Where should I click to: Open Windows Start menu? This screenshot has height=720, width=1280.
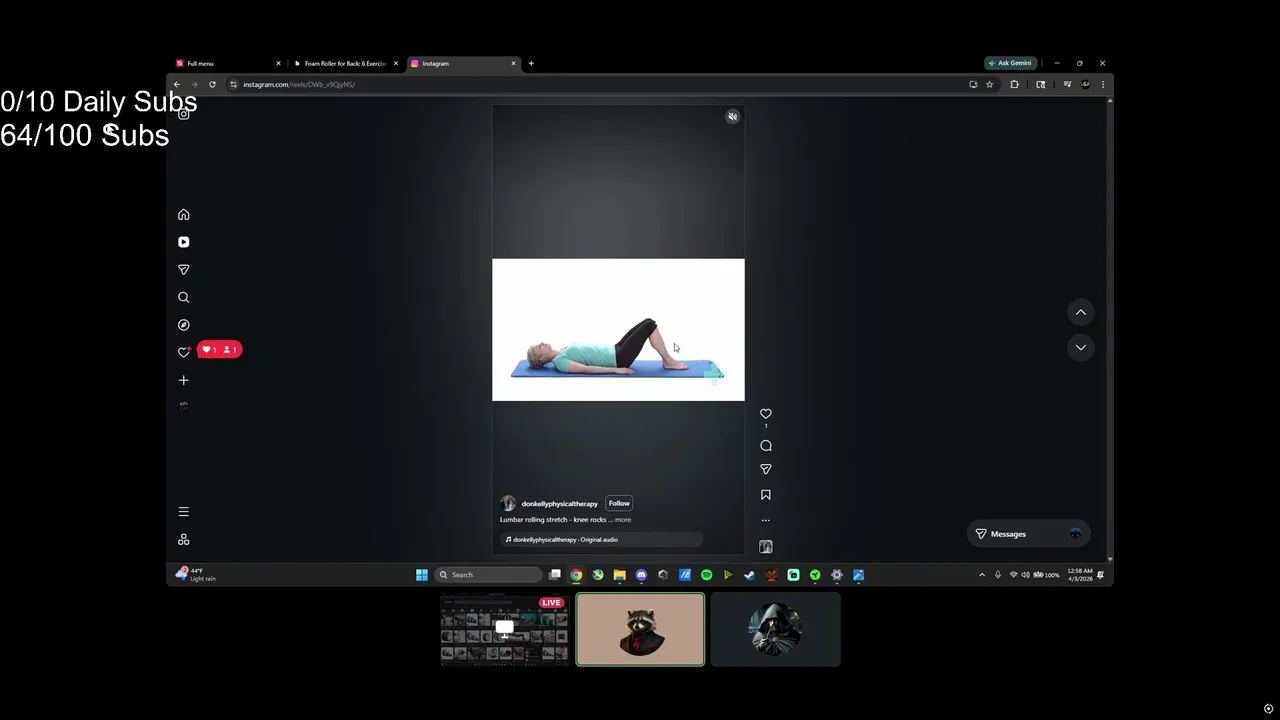(x=422, y=575)
